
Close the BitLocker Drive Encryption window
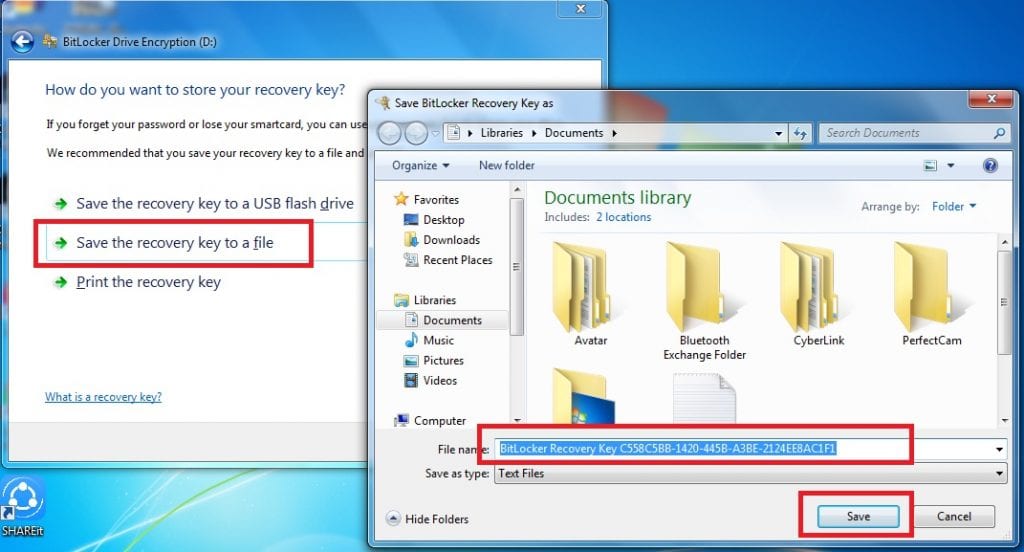tap(581, 8)
